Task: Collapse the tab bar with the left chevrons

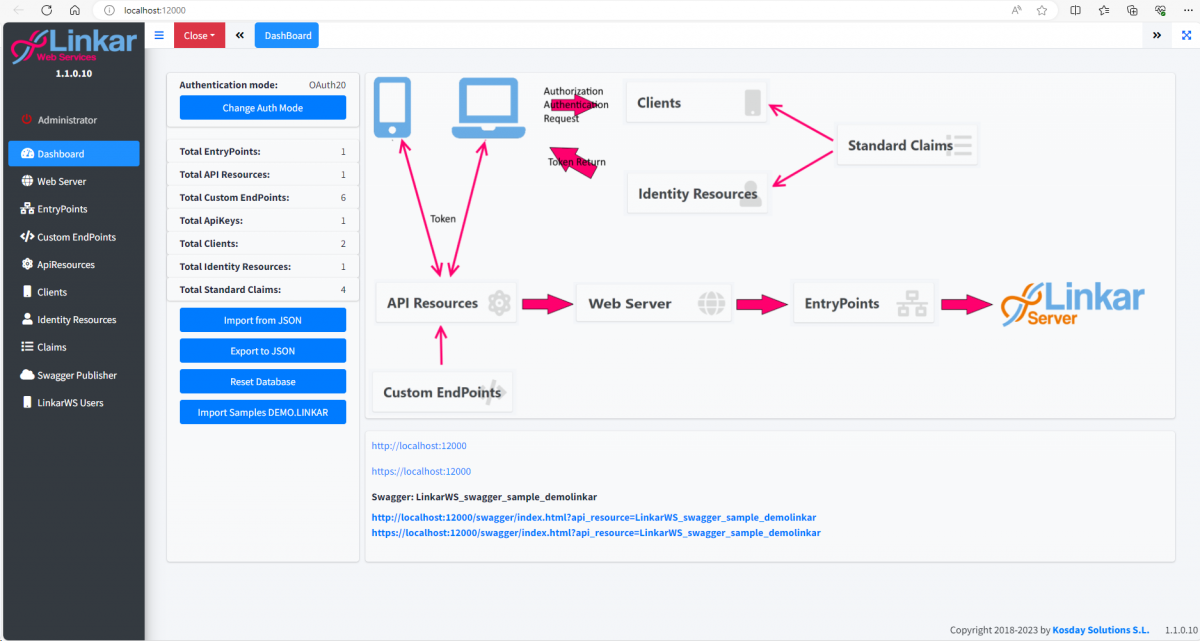Action: click(239, 34)
